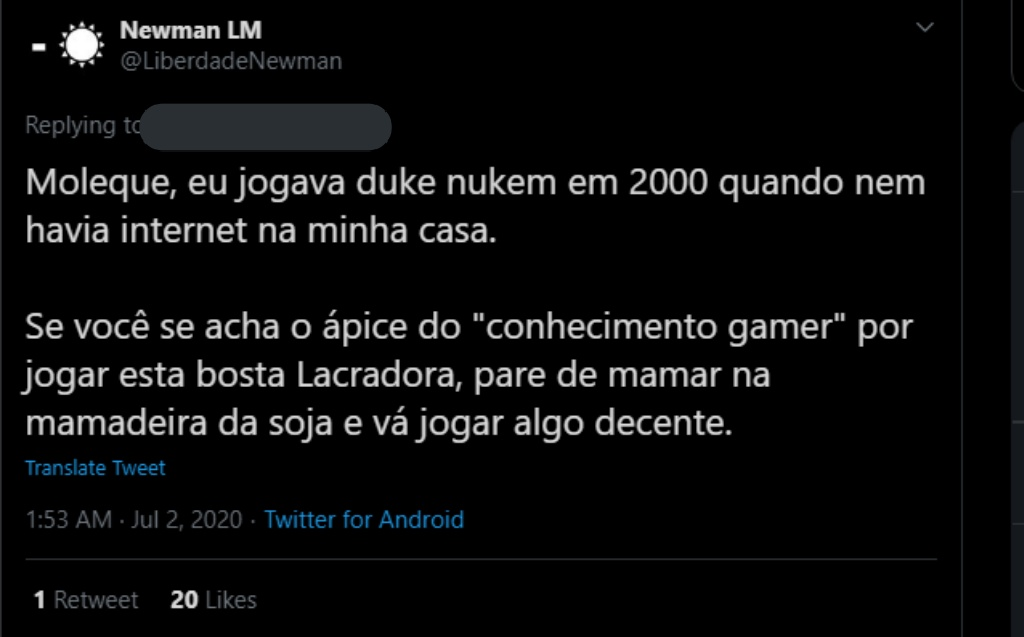Click the "Replying to" label
The height and width of the screenshot is (637, 1024).
(x=84, y=126)
